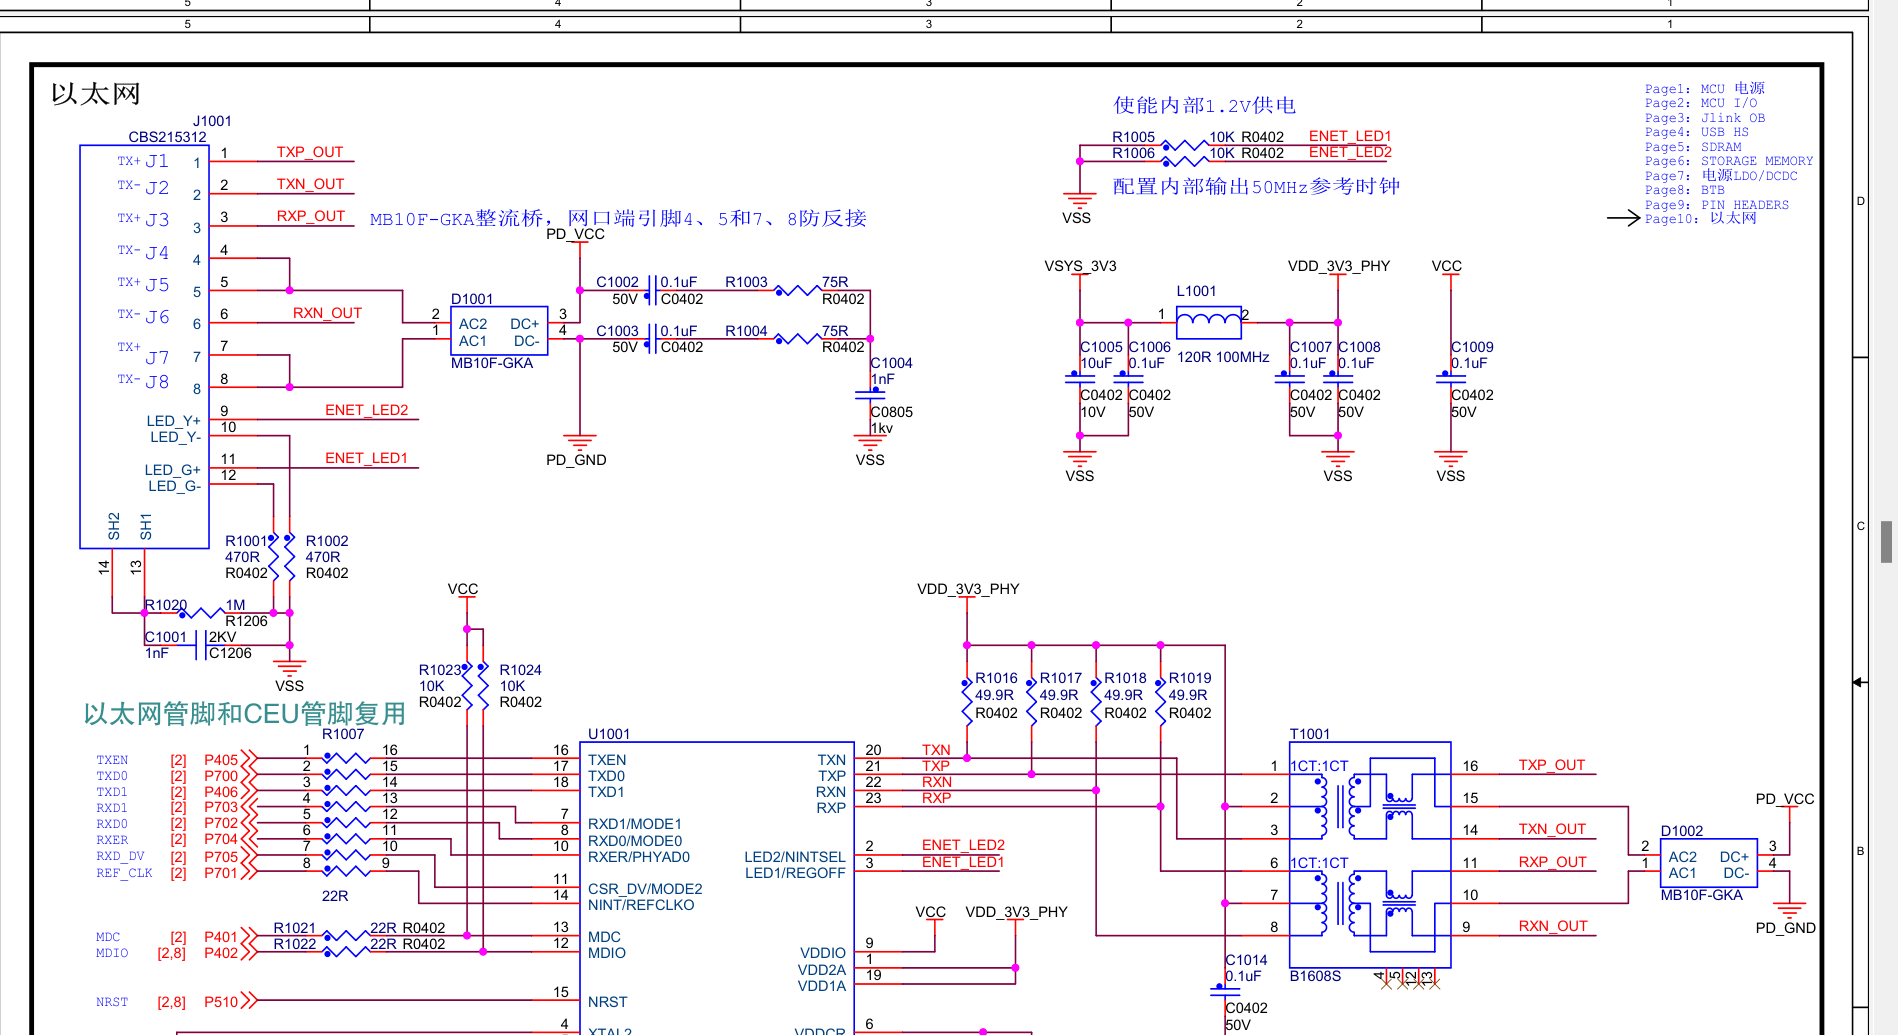The width and height of the screenshot is (1898, 1035).
Task: Click the Page9: PIN HEADERS index entry
Action: (x=1717, y=205)
